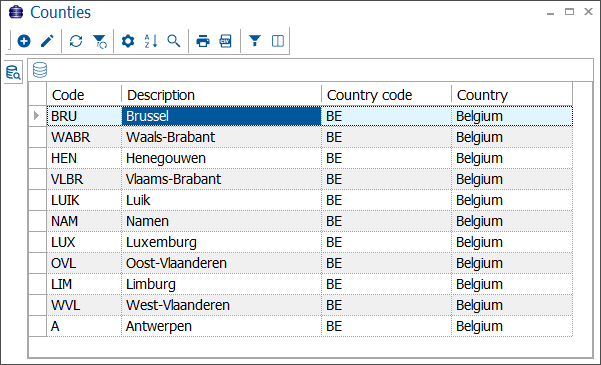Select the BRU code cell

click(x=84, y=116)
